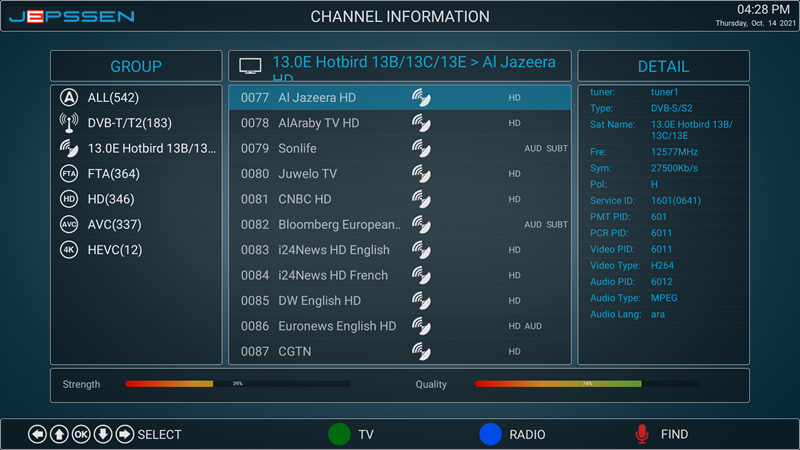
Task: Select channel 0085 DW English HD
Action: [400, 301]
